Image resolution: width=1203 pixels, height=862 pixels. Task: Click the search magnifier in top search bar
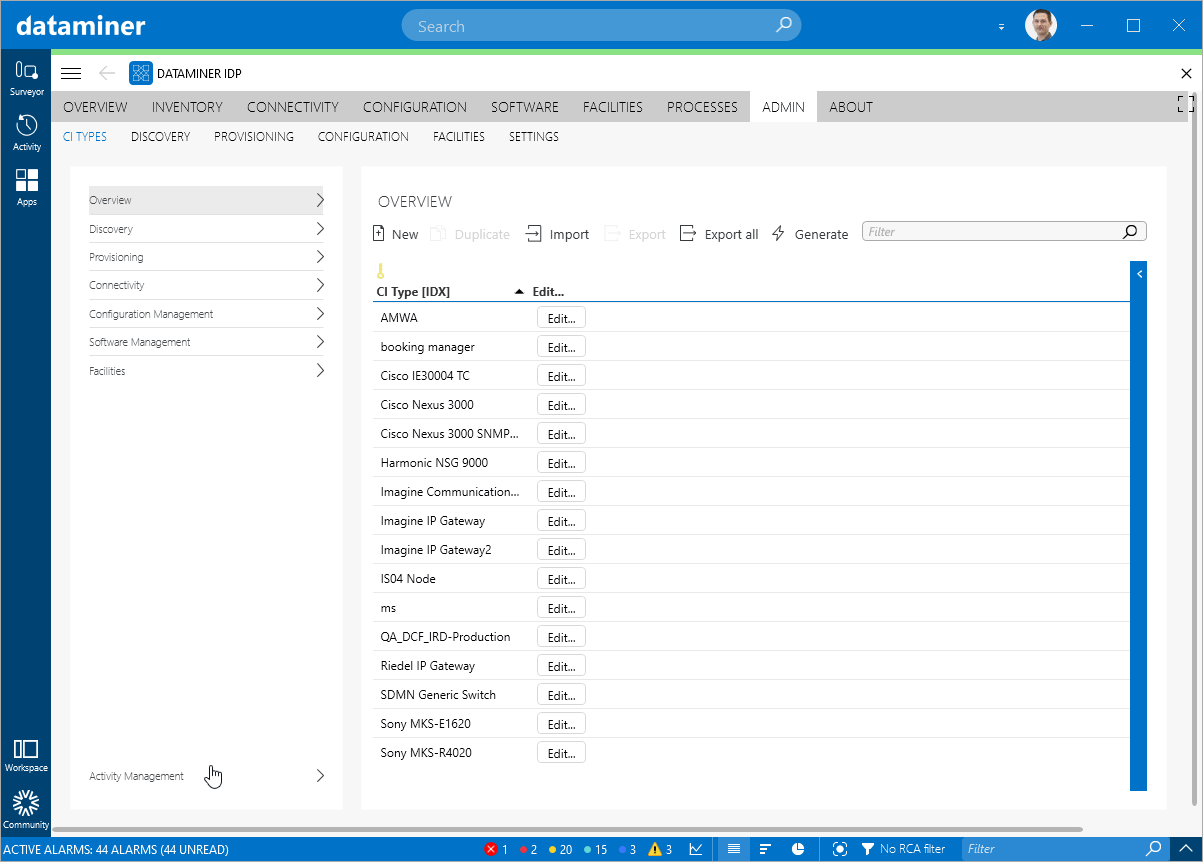point(784,26)
